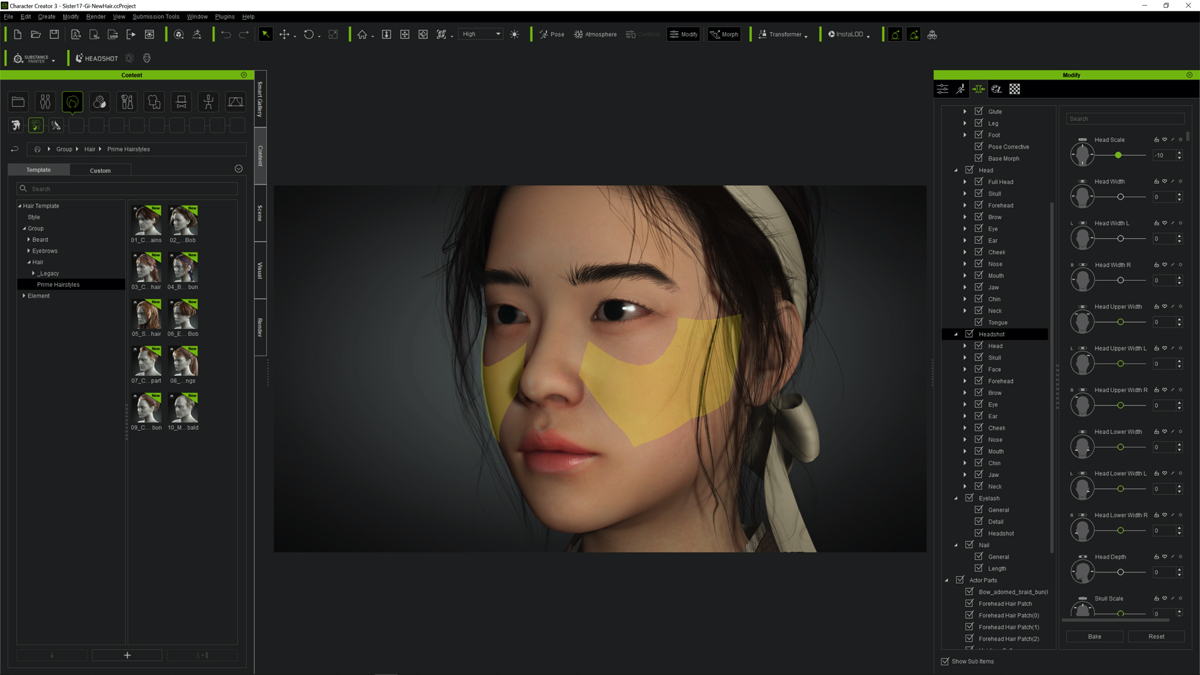Expand the Glute morph group
Viewport: 1200px width, 675px height.
click(x=965, y=112)
